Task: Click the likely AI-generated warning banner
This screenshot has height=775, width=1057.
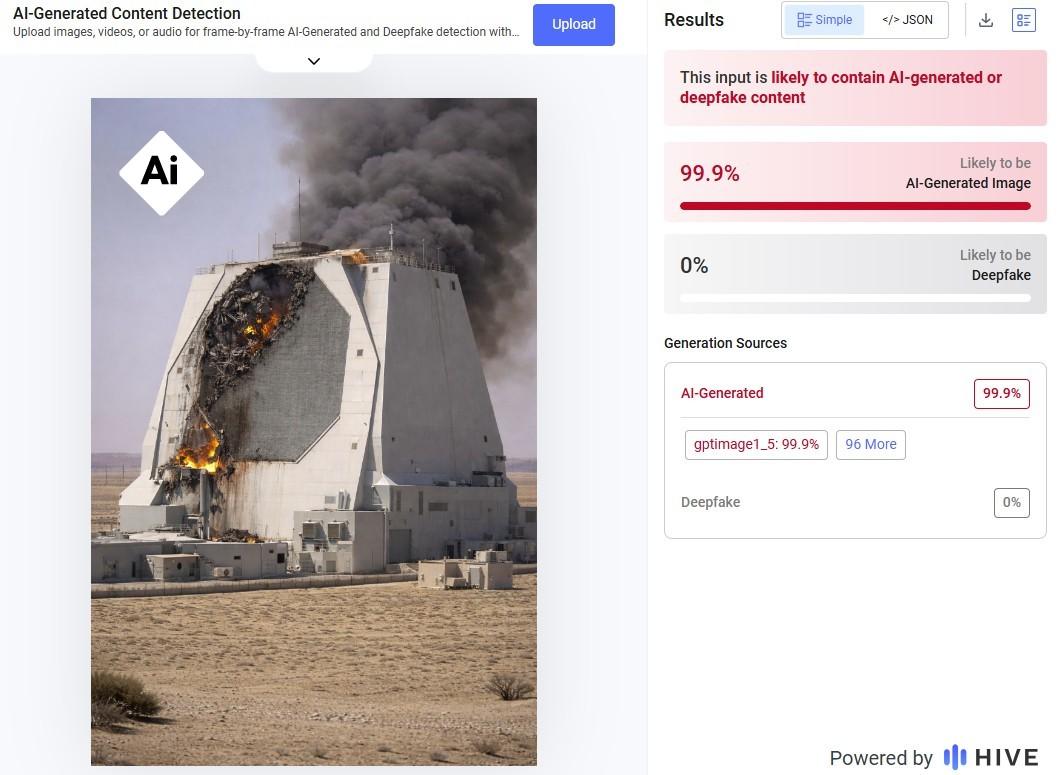Action: coord(855,88)
